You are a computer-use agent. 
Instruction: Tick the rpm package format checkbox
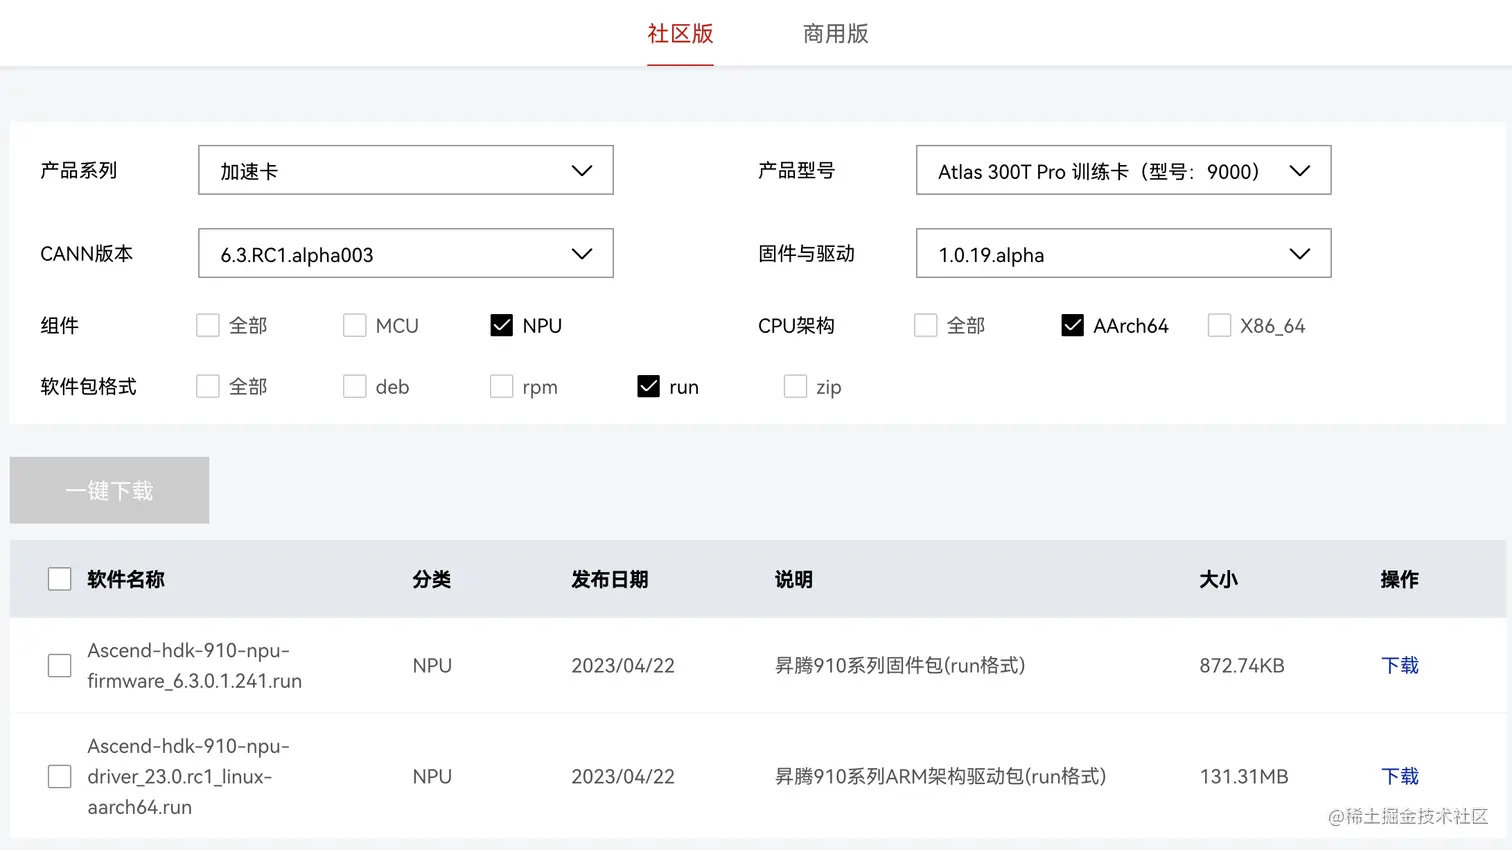tap(502, 386)
